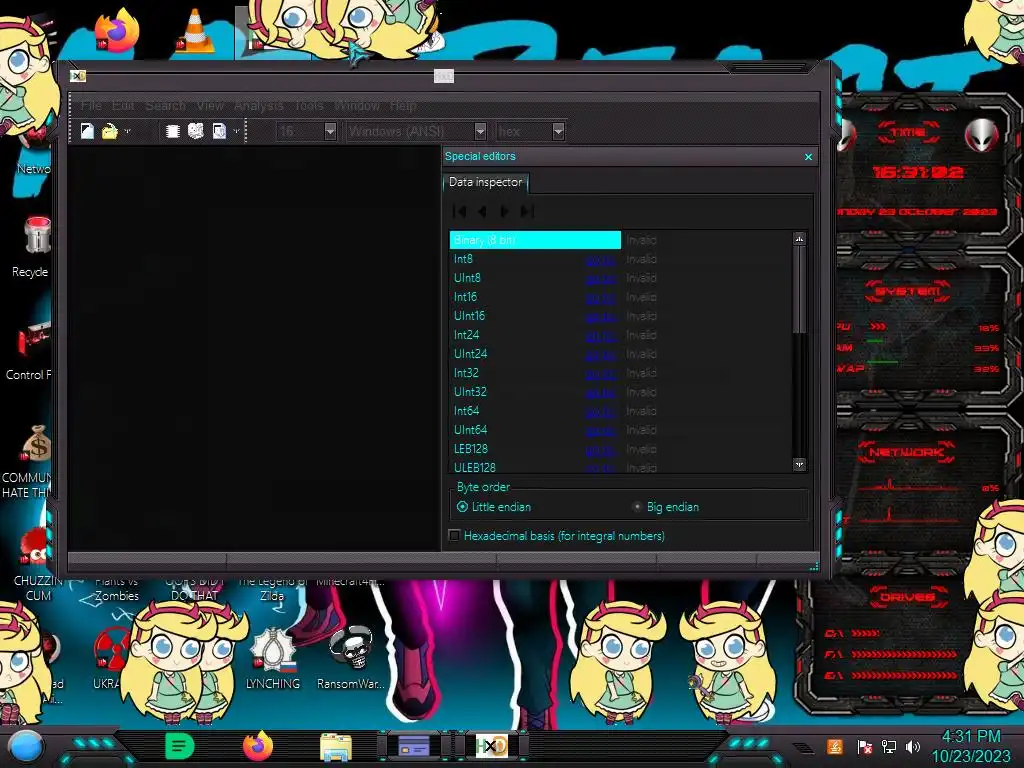Open the File menu

pyautogui.click(x=91, y=105)
